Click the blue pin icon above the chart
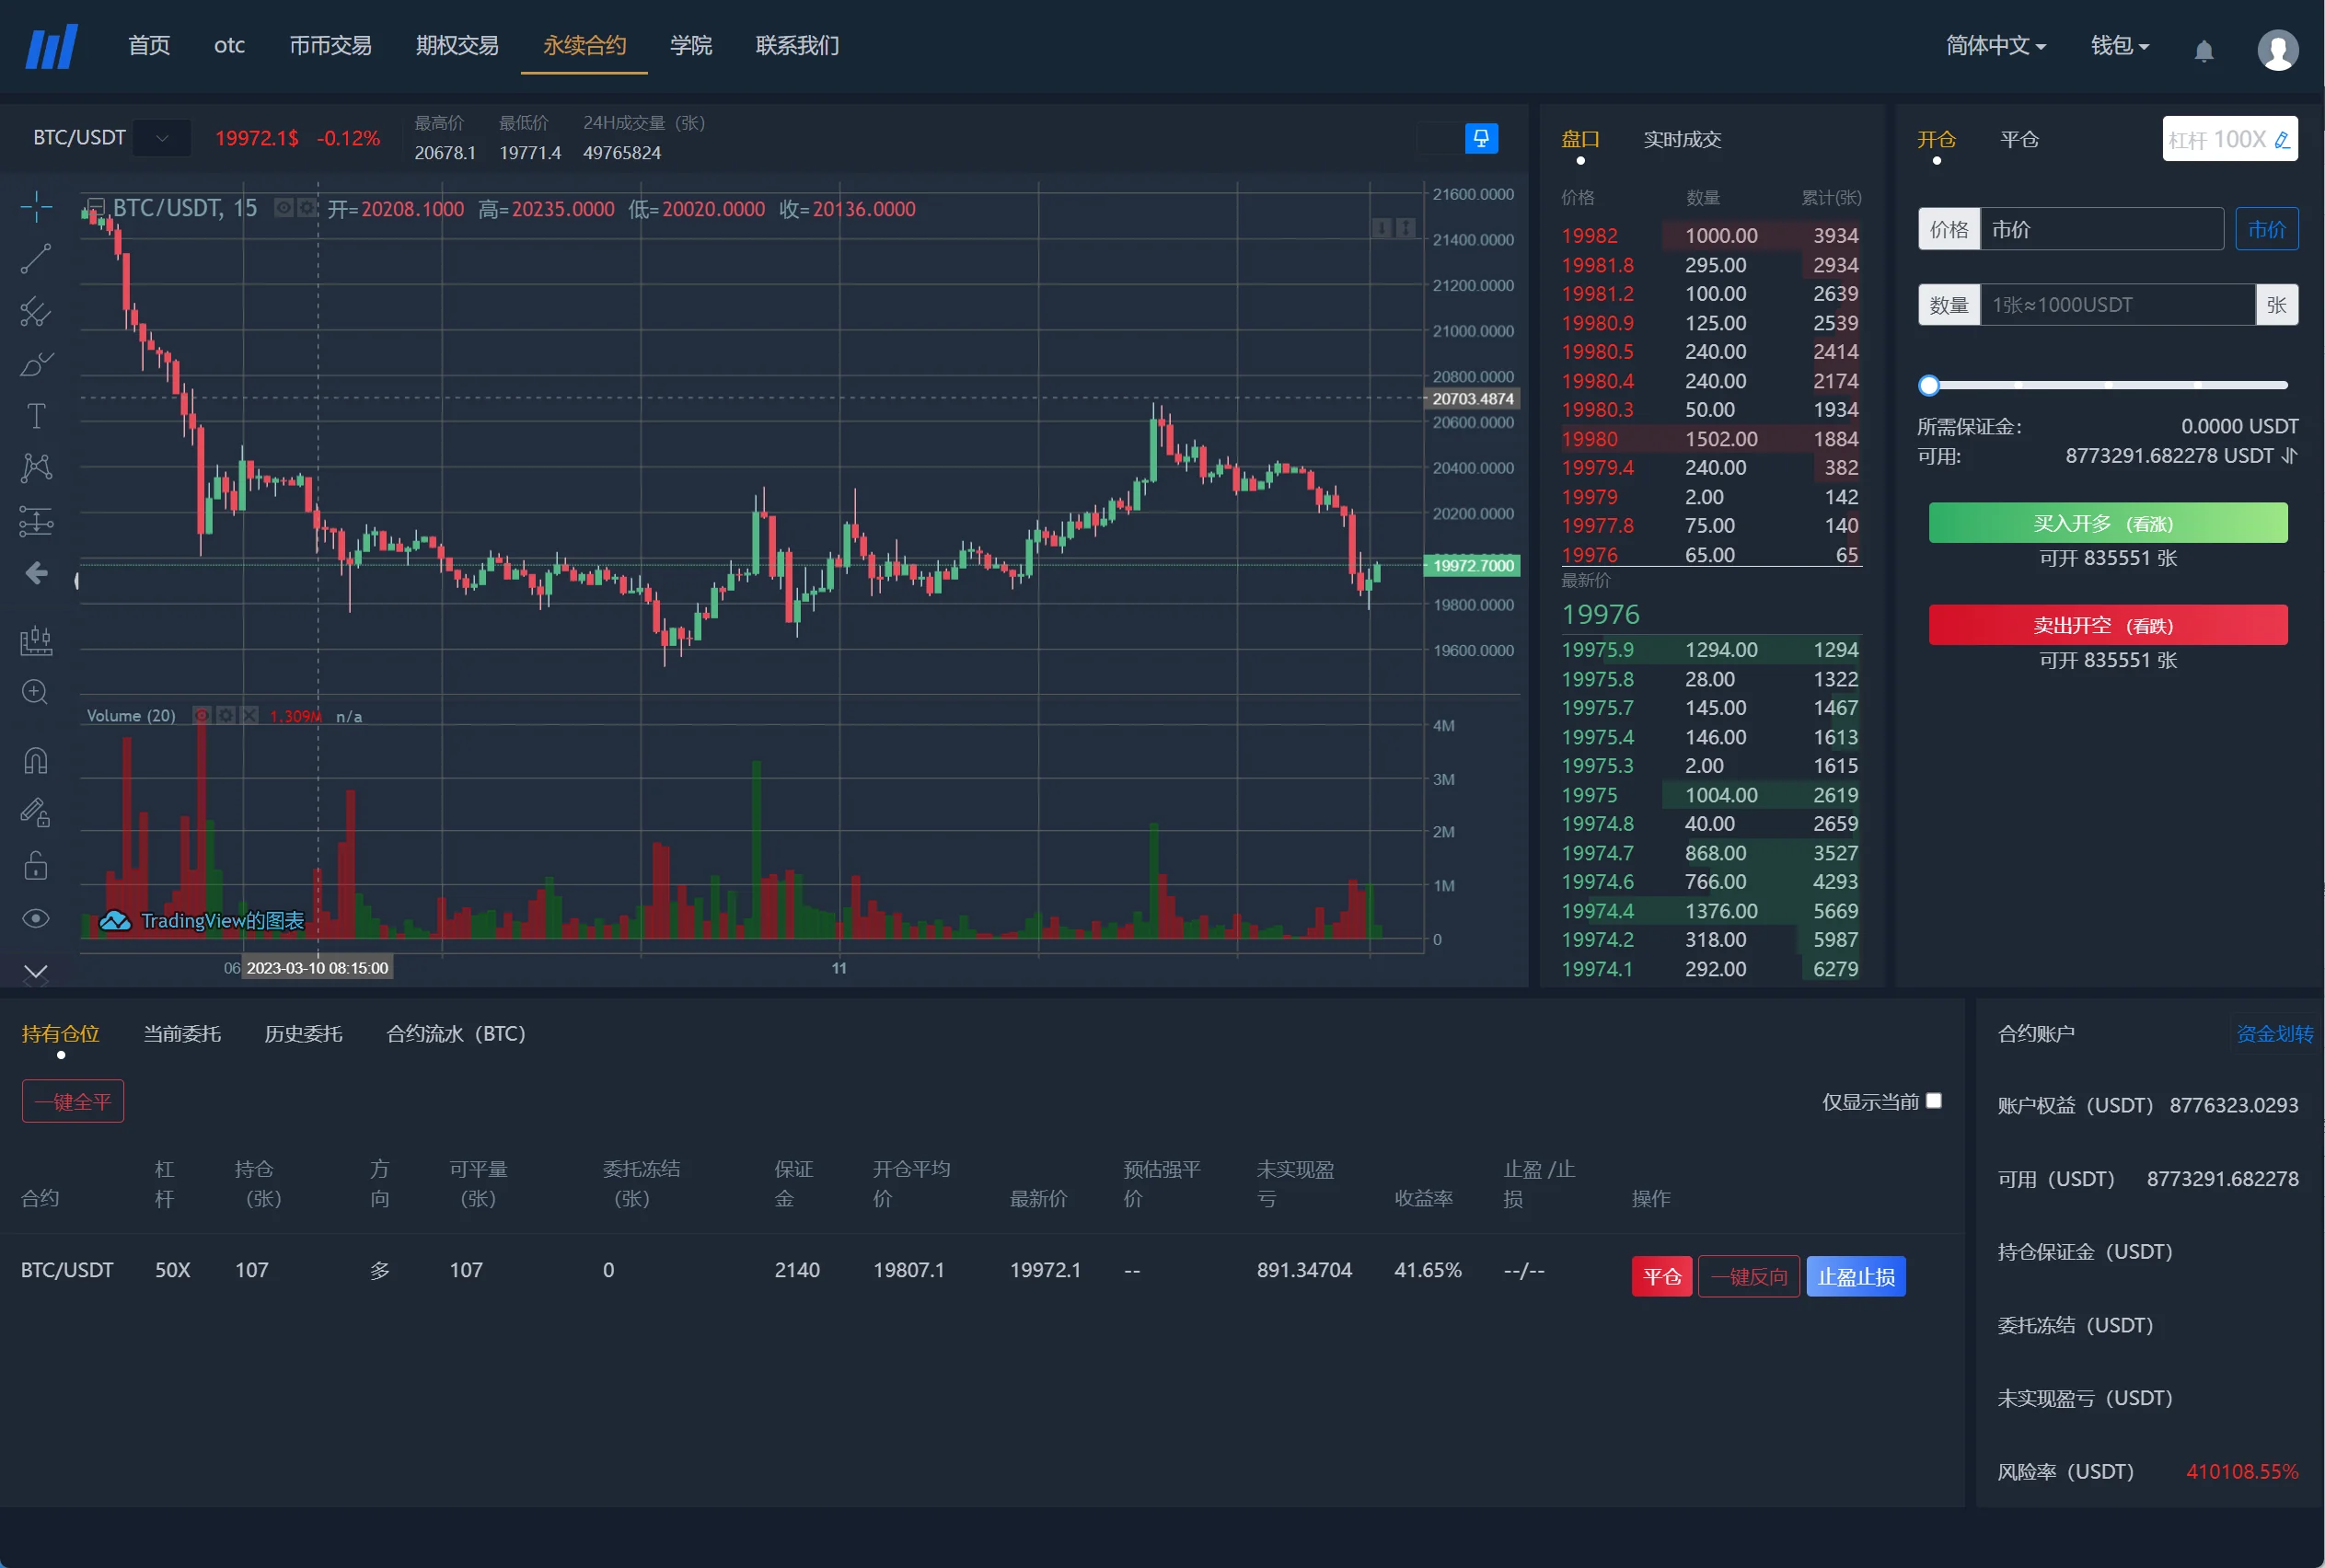Screen dimensions: 2325x1568 pyautogui.click(x=1481, y=138)
